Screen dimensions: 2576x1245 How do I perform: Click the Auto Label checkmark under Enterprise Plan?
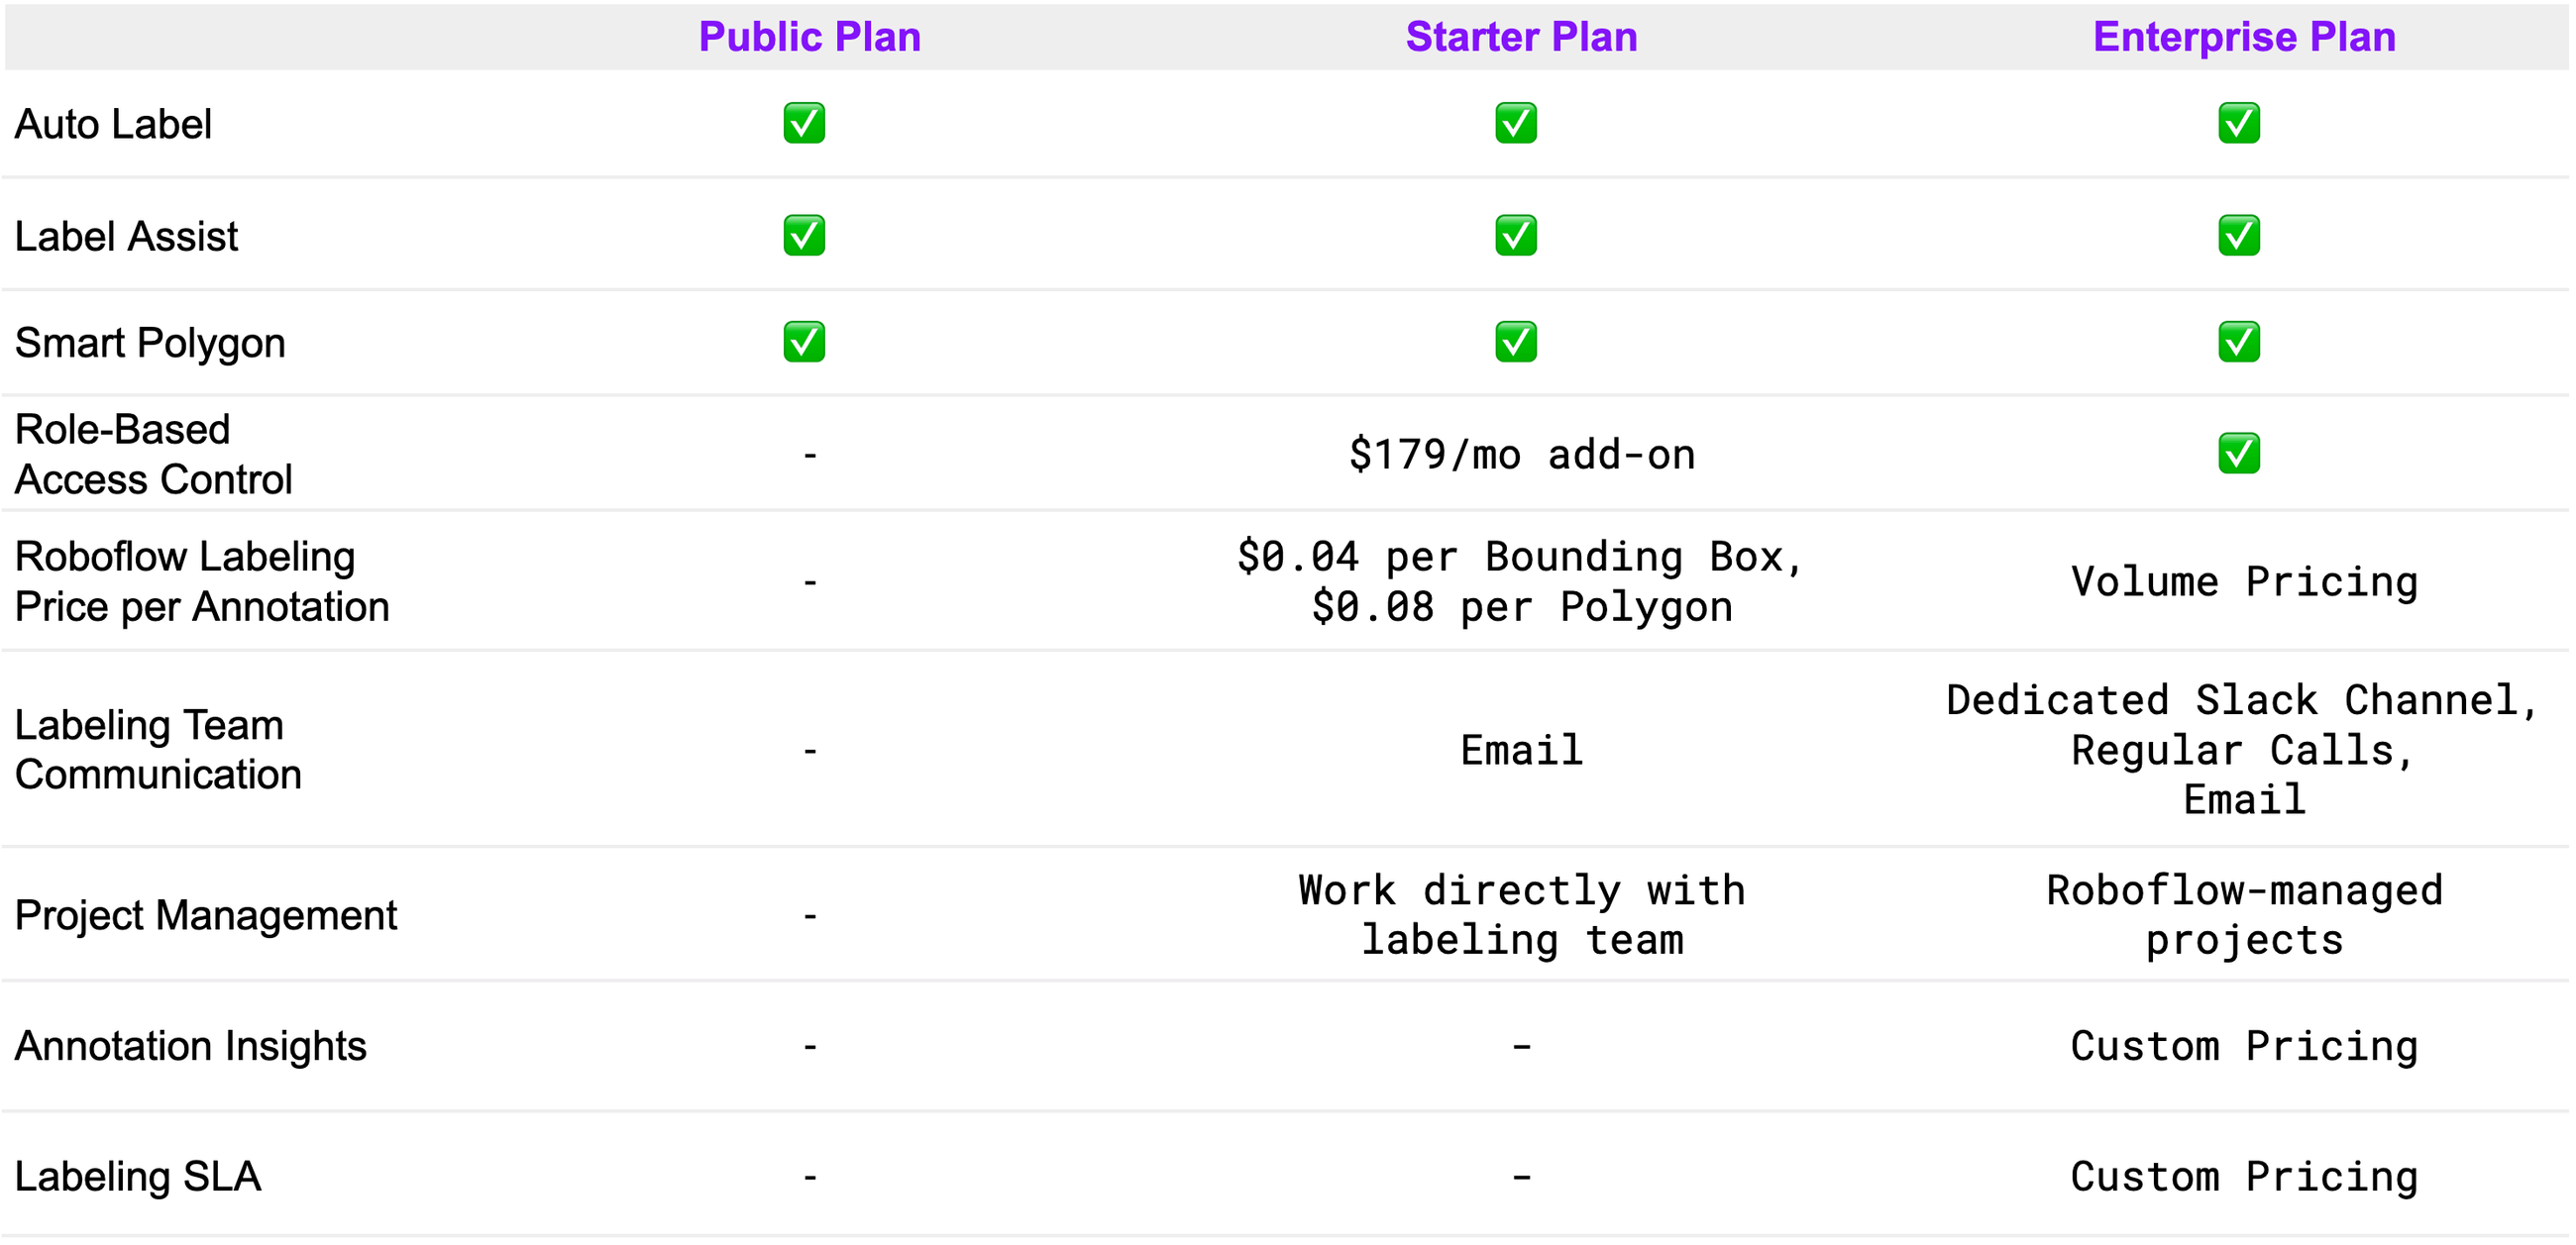(x=2239, y=123)
